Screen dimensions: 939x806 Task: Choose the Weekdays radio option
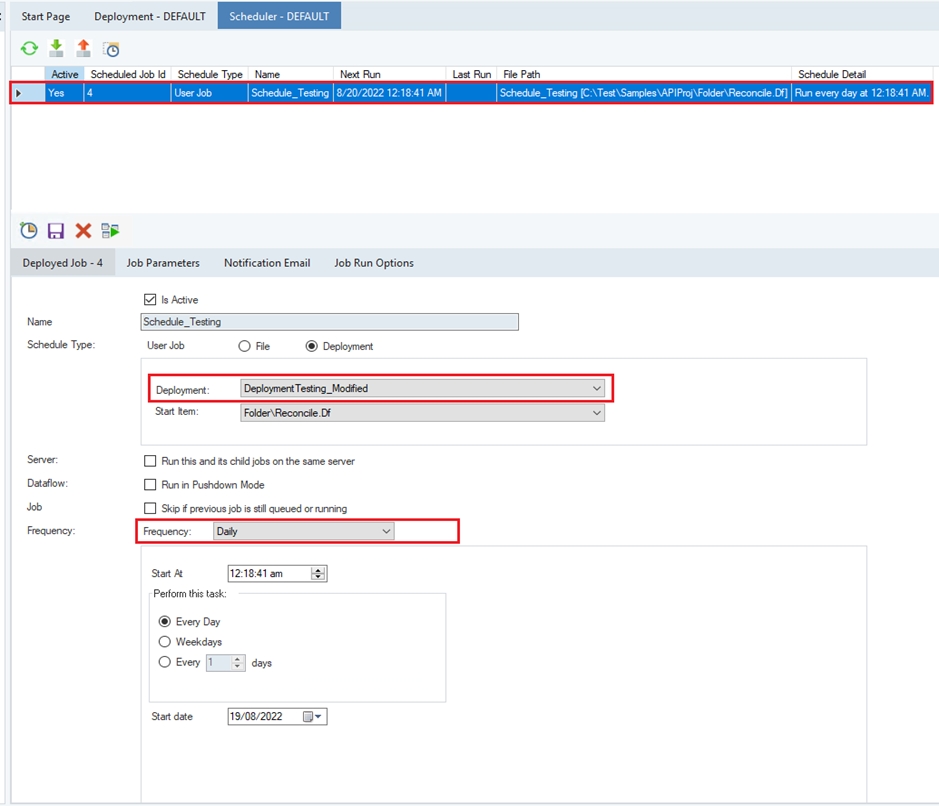165,642
